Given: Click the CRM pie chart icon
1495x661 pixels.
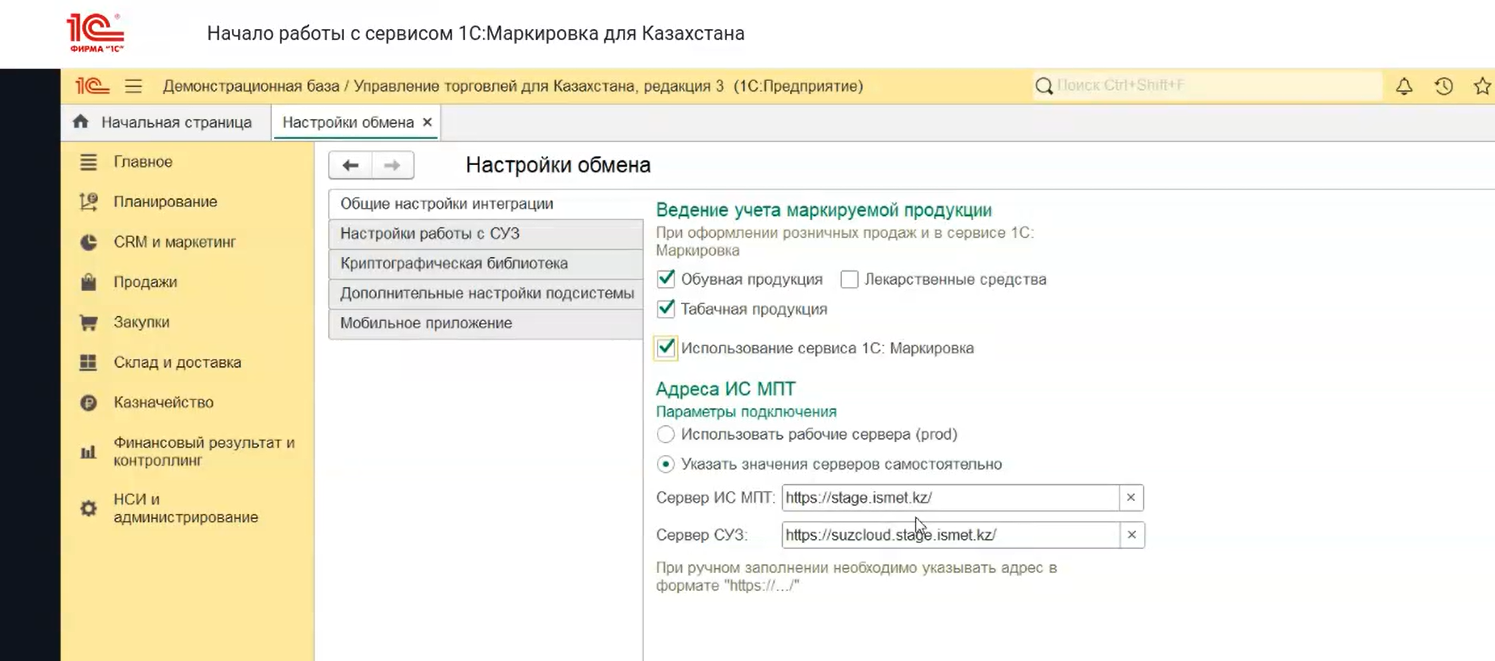Looking at the screenshot, I should point(89,242).
